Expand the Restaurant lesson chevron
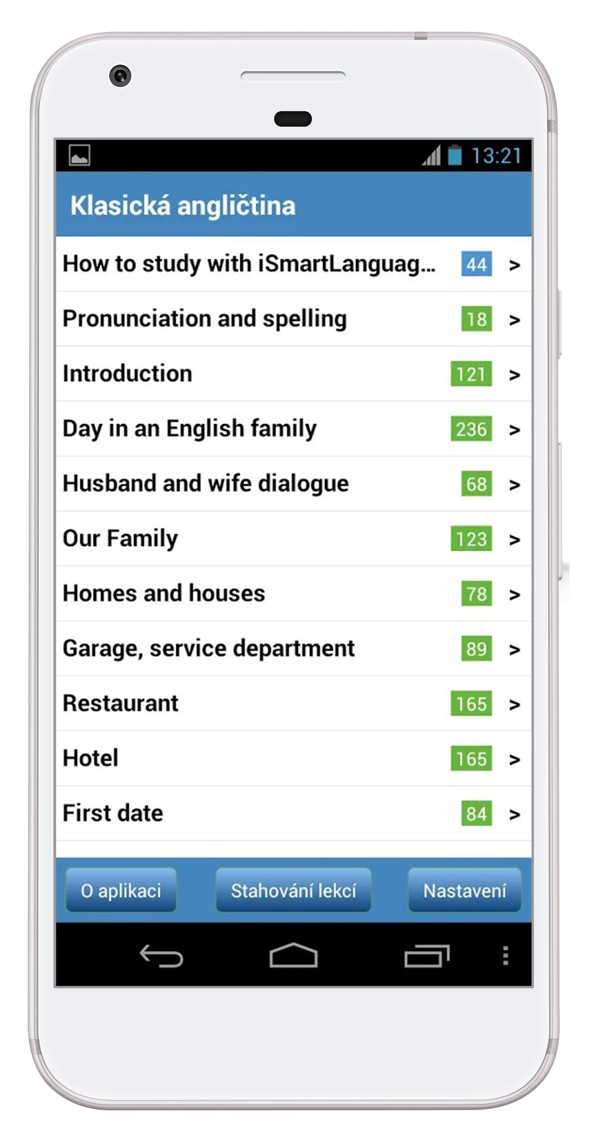The image size is (590, 1142). pos(515,704)
